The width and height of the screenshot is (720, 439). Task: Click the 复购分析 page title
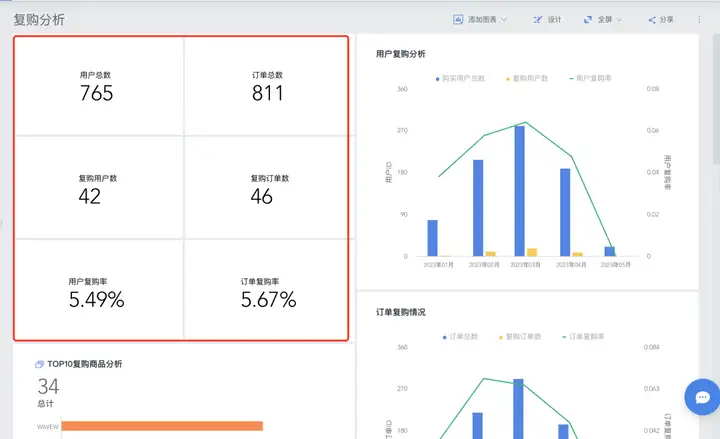tap(39, 20)
